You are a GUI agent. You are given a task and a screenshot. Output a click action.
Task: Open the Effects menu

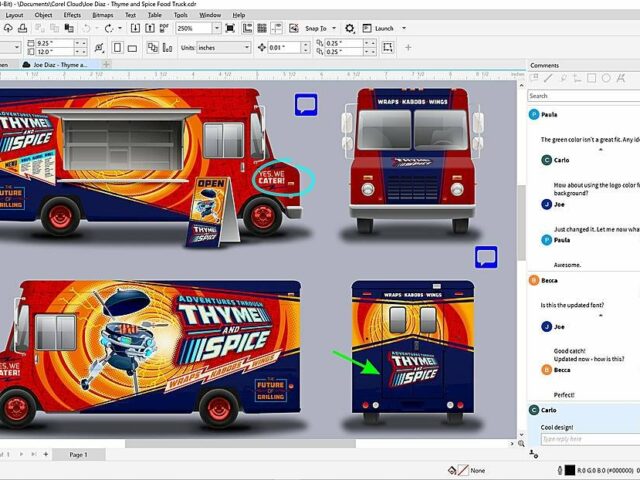(x=72, y=15)
